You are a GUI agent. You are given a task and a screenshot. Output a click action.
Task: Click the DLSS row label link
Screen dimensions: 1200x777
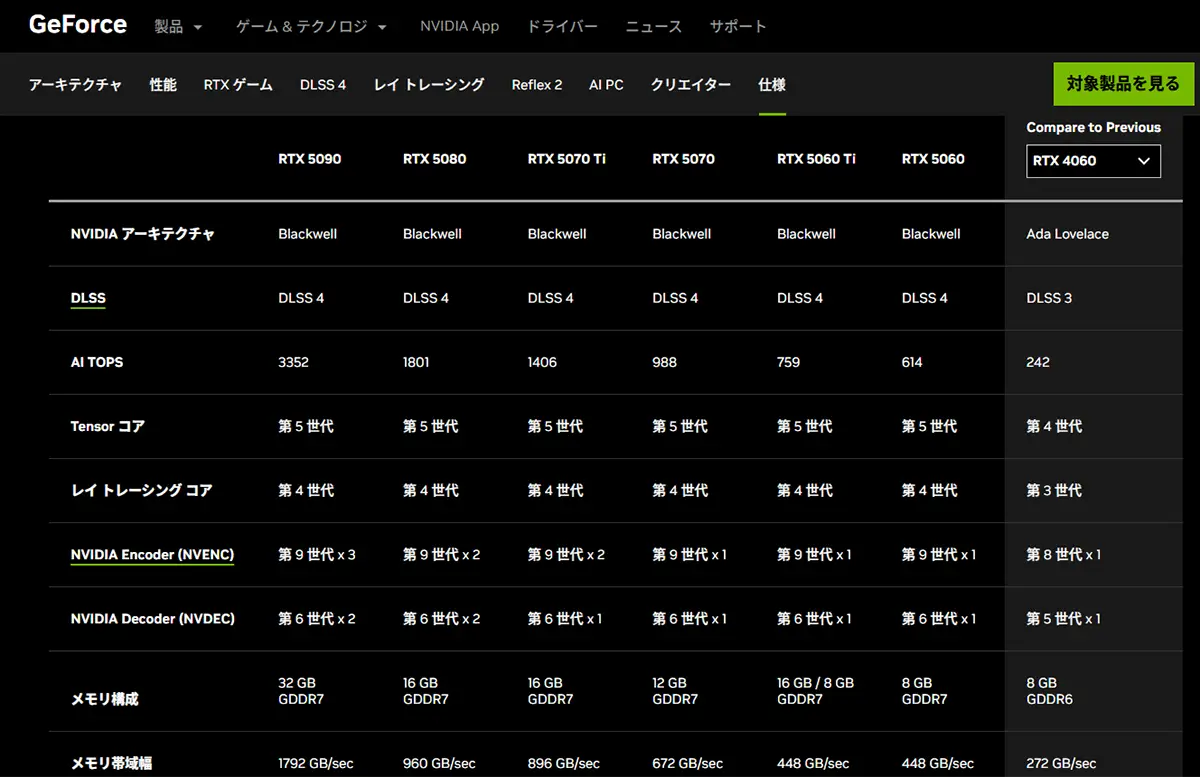click(88, 298)
